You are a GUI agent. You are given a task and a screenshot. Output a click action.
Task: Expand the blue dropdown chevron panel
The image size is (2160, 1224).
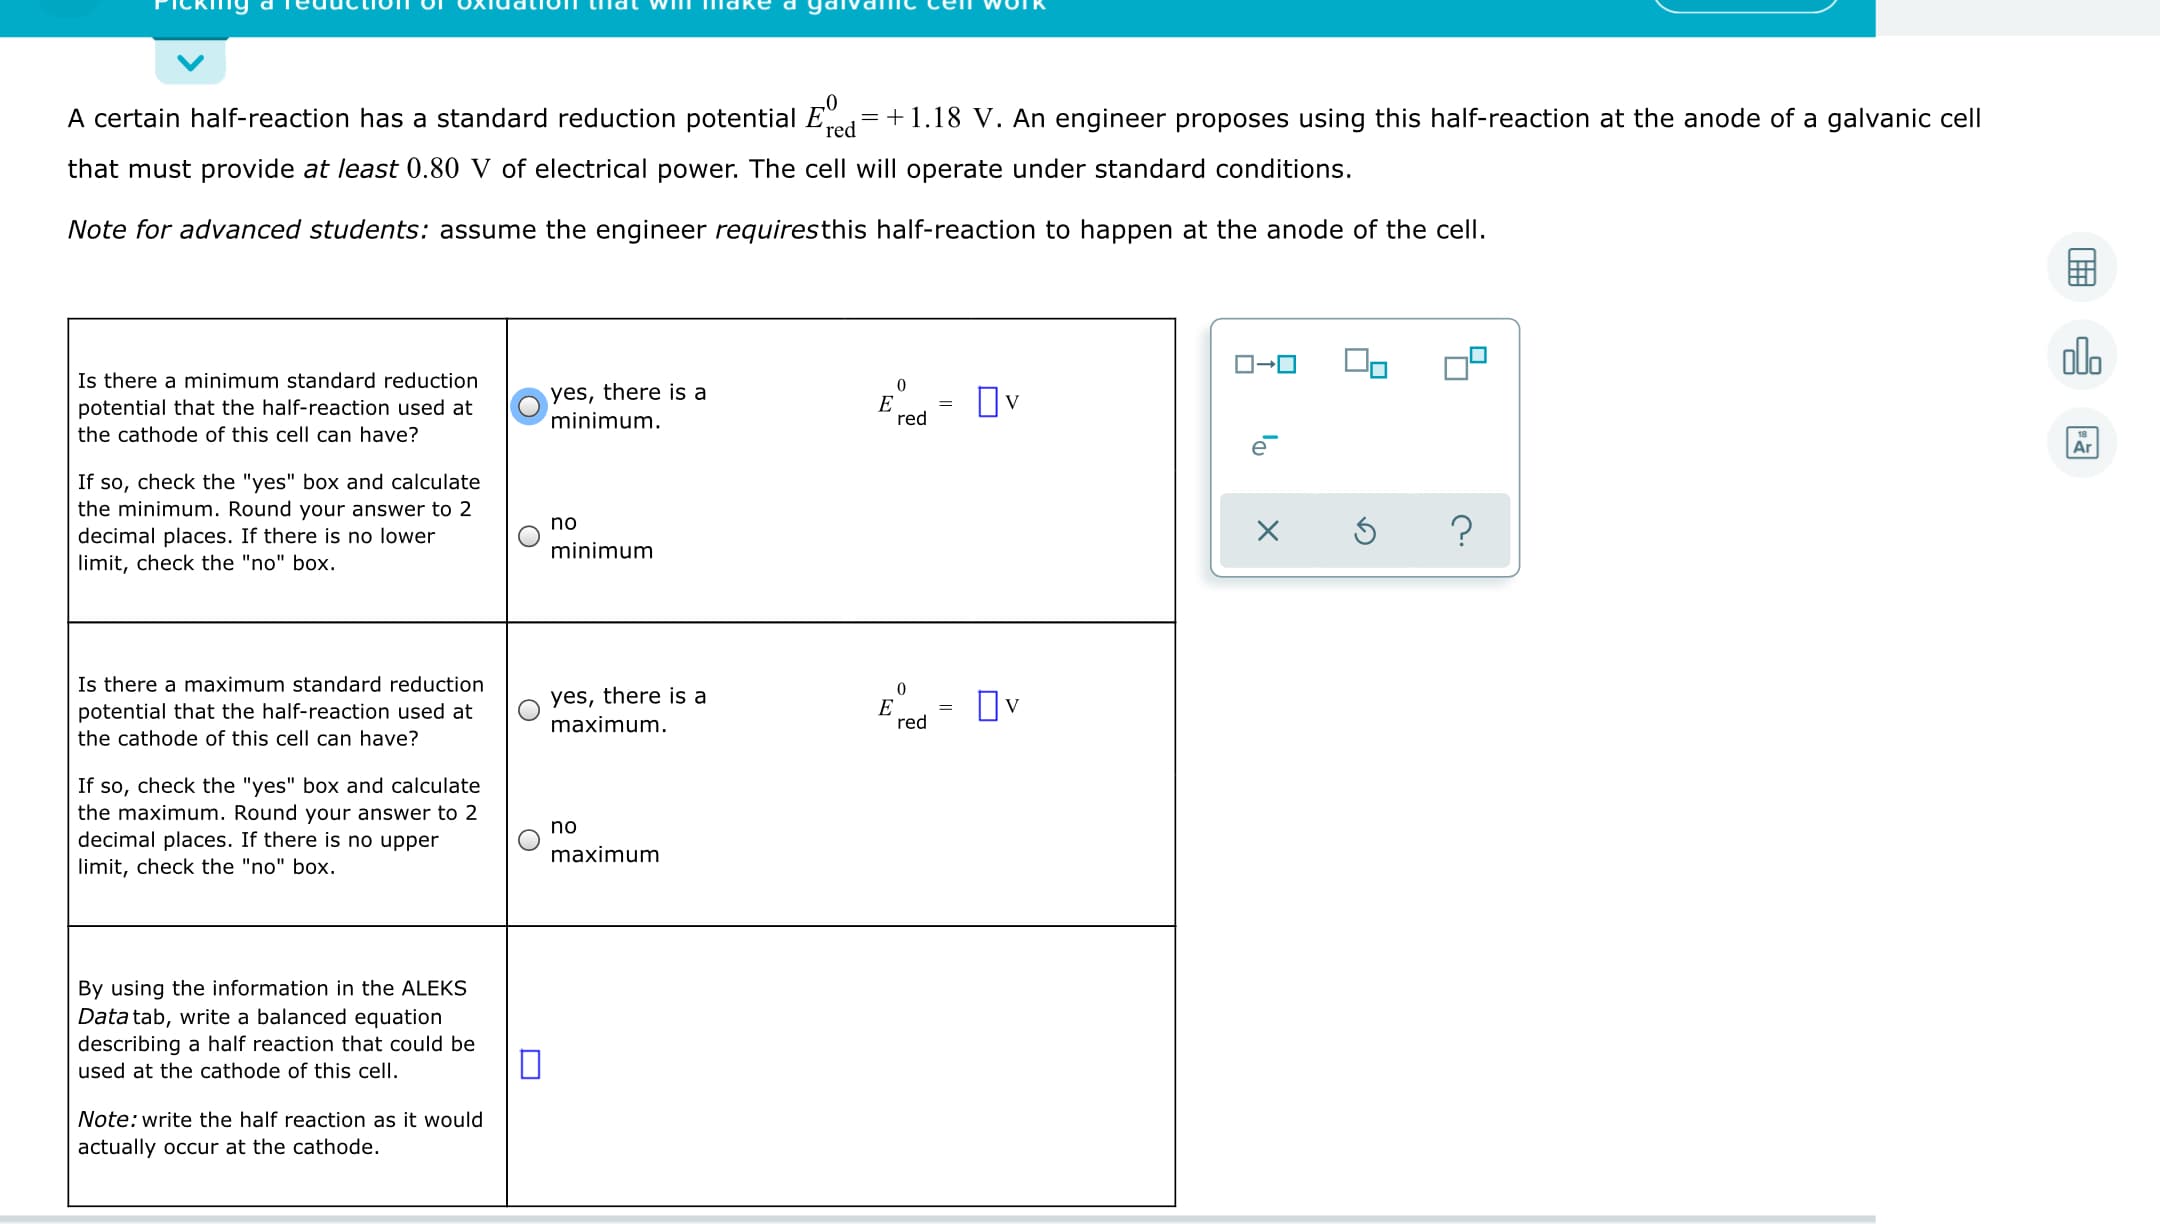[190, 61]
